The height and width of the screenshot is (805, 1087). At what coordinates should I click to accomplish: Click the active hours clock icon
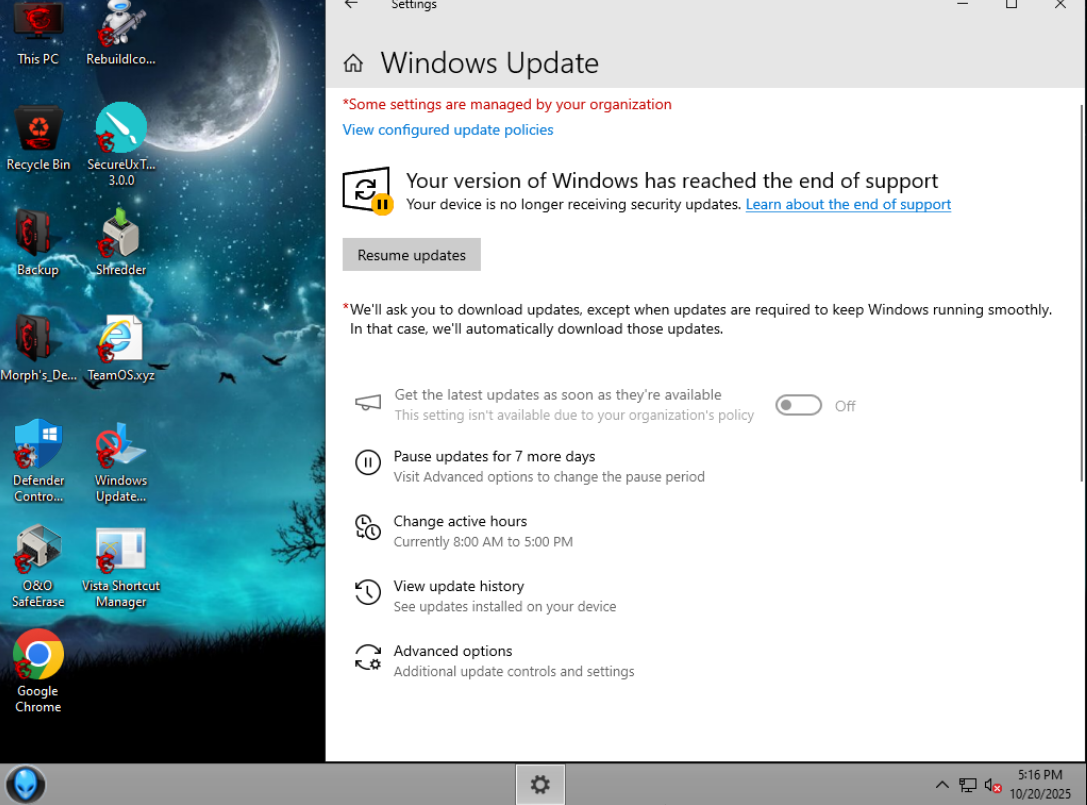tap(368, 527)
